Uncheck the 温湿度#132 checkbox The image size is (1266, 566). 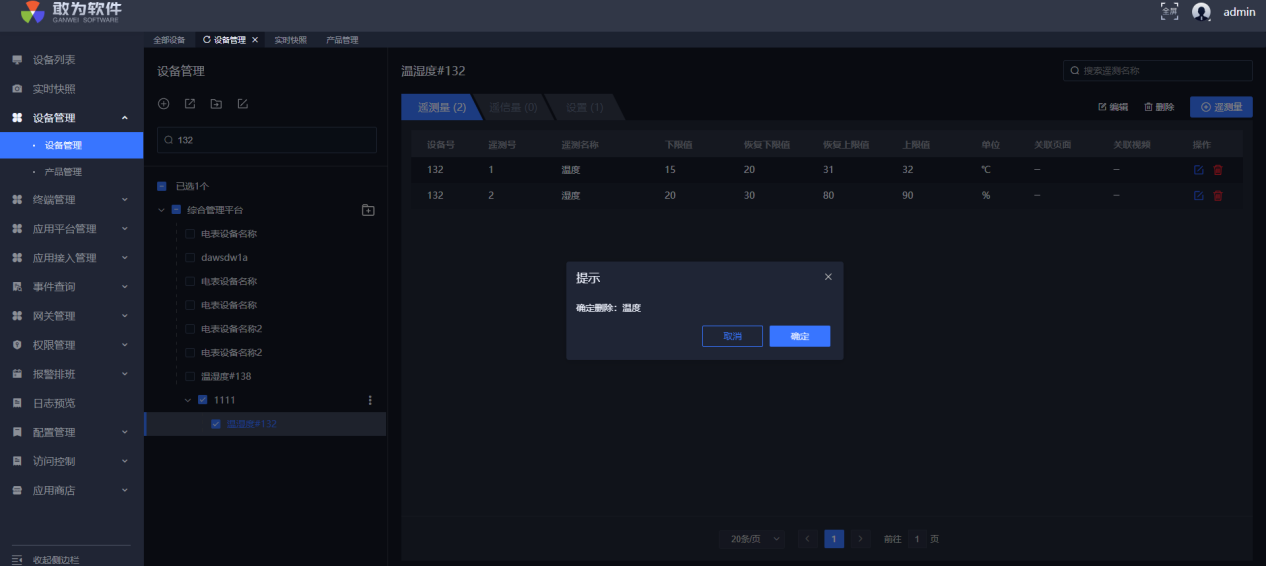[216, 424]
